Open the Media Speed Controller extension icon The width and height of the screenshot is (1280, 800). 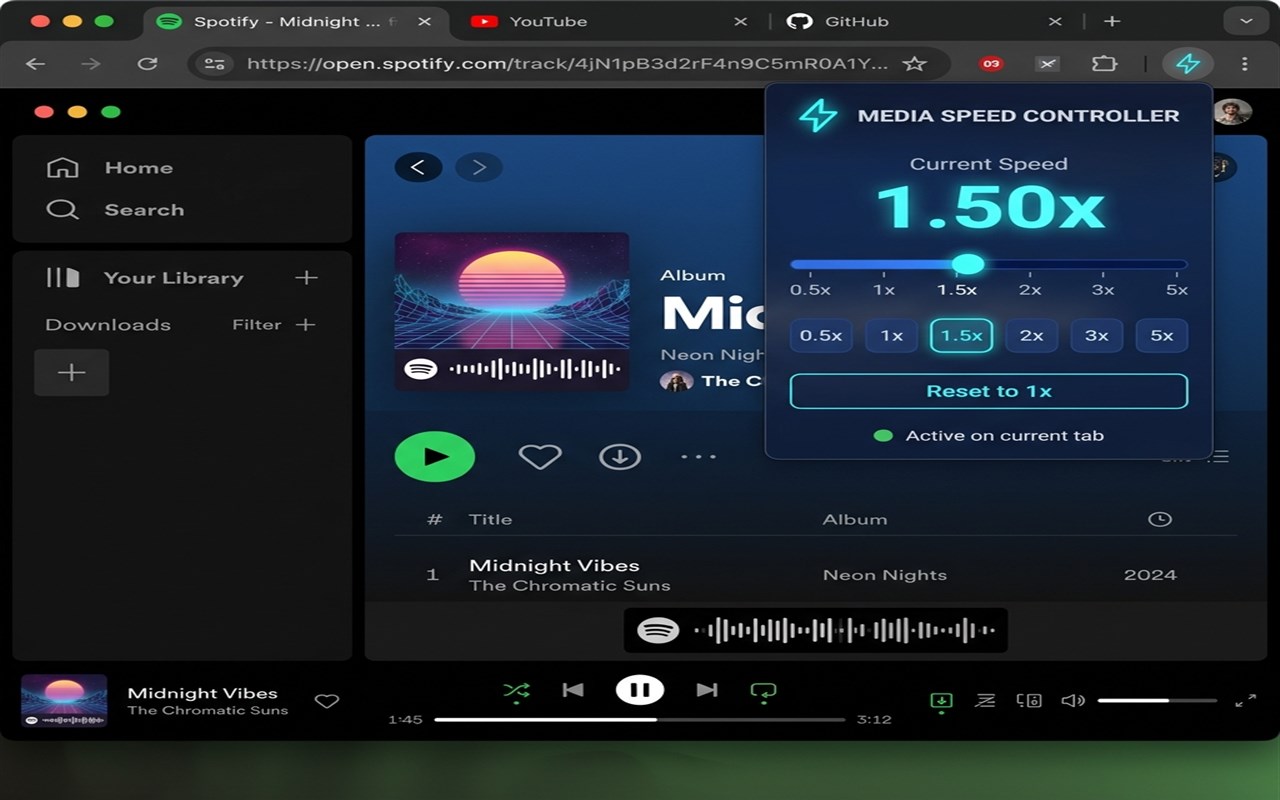pos(1187,64)
